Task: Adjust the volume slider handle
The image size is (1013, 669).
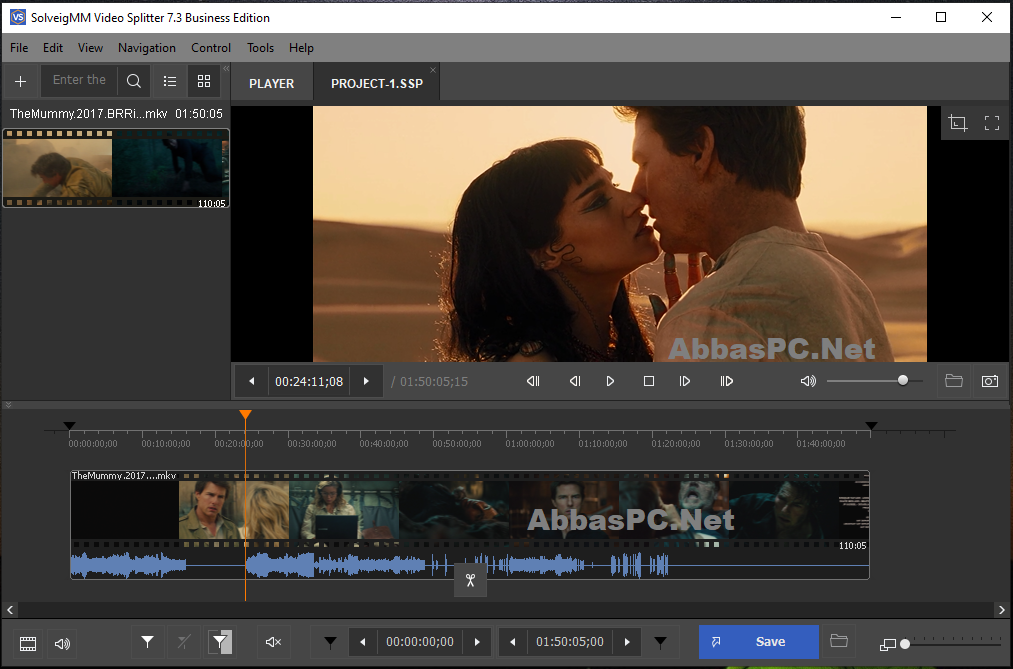Action: point(903,380)
